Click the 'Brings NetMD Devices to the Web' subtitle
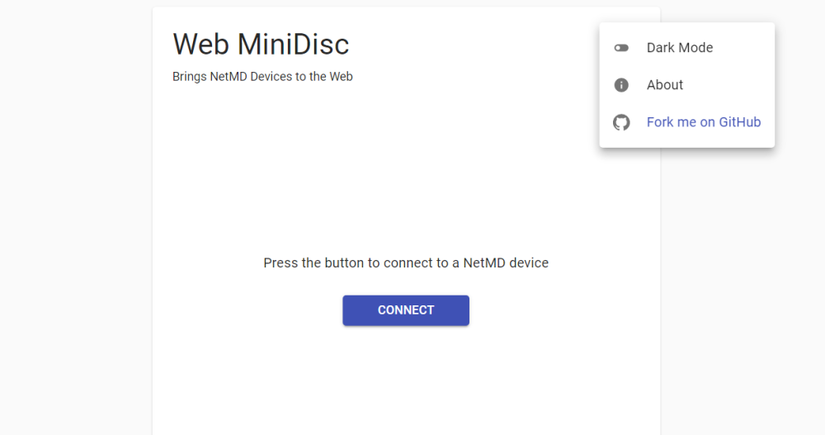This screenshot has height=435, width=825. (x=262, y=76)
